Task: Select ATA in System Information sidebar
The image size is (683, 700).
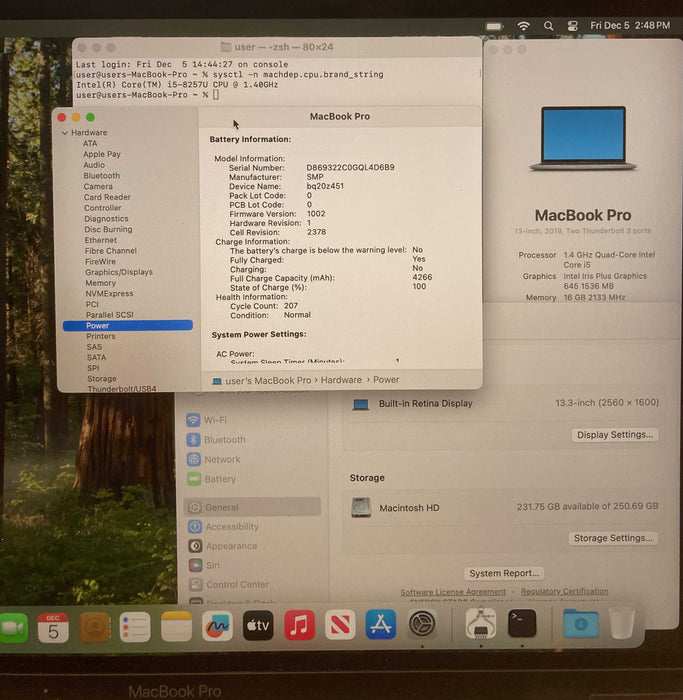Action: point(90,143)
